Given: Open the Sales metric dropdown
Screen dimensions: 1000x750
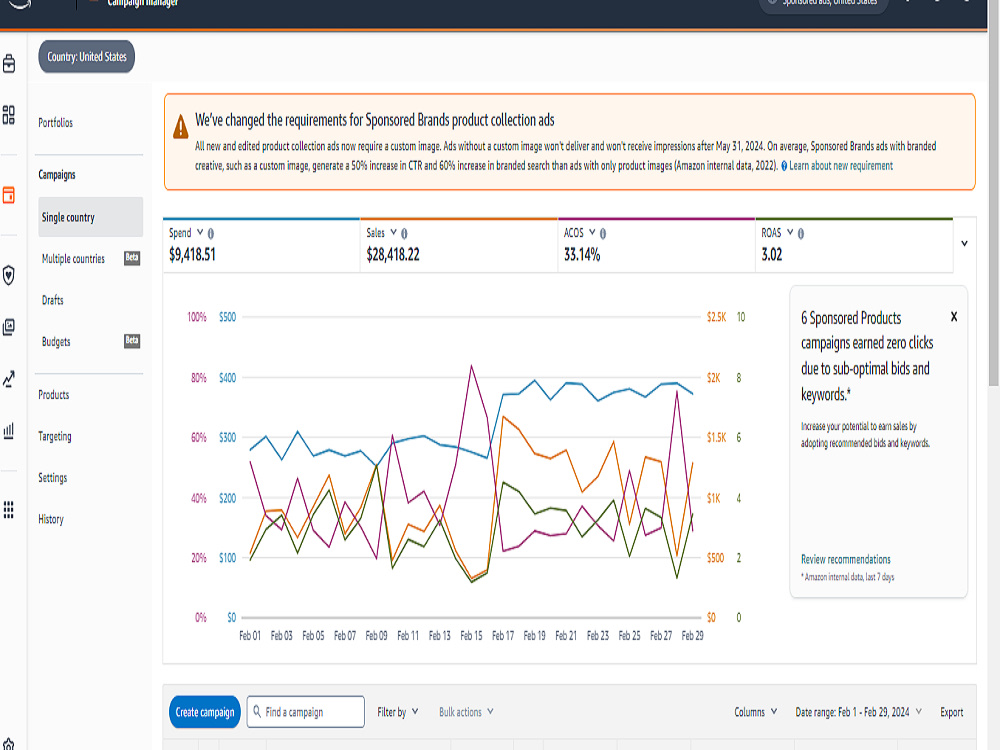Looking at the screenshot, I should (393, 232).
